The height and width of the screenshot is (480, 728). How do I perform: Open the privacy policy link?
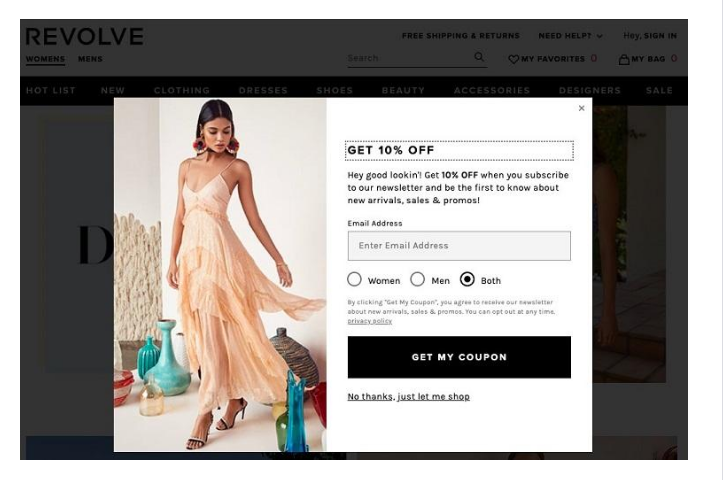point(372,323)
